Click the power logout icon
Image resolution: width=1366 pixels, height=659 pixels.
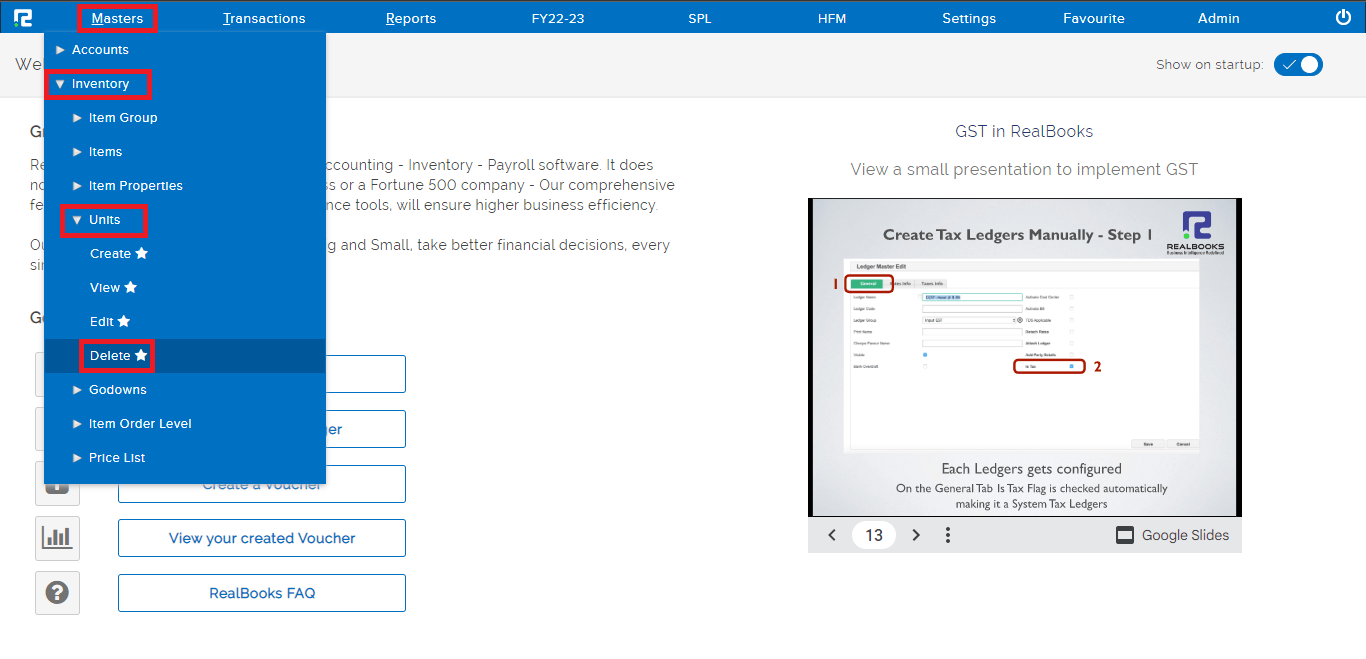click(1343, 17)
